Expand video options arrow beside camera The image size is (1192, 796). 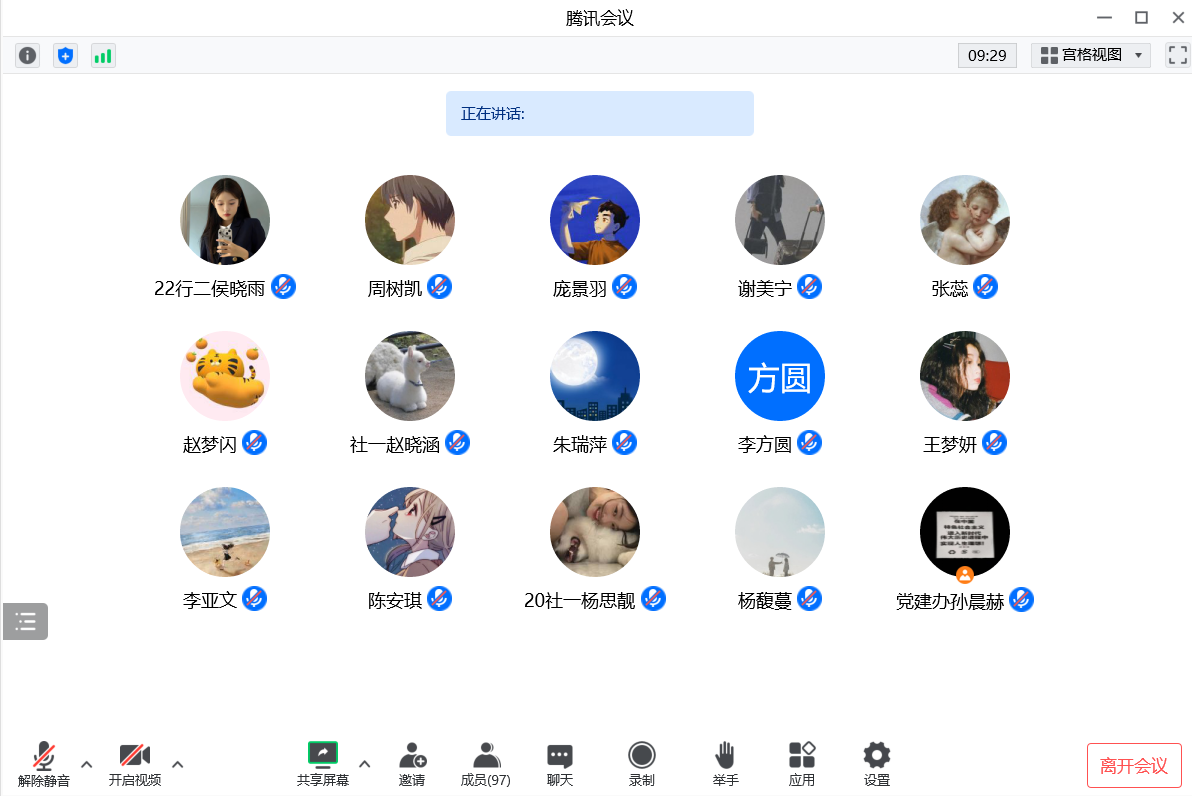pyautogui.click(x=178, y=765)
